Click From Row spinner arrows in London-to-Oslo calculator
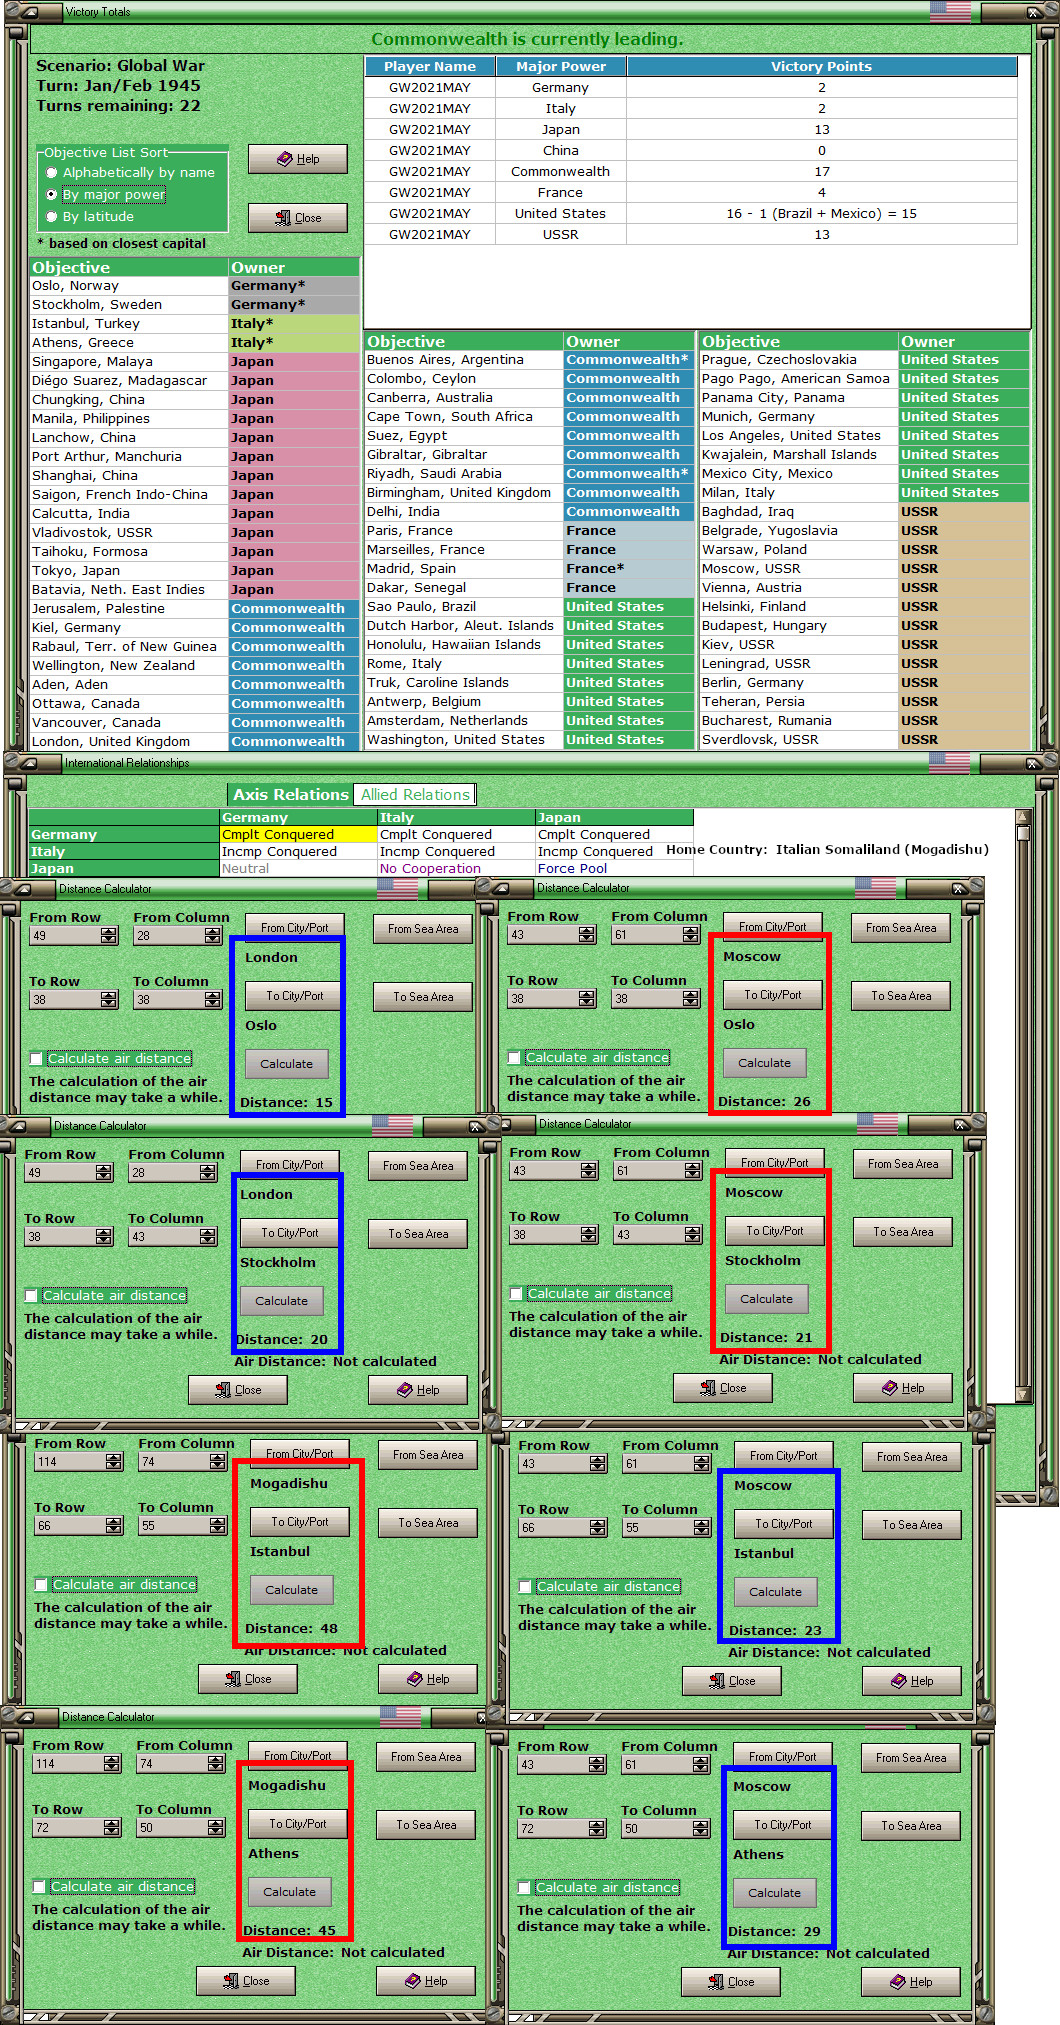 coord(109,936)
